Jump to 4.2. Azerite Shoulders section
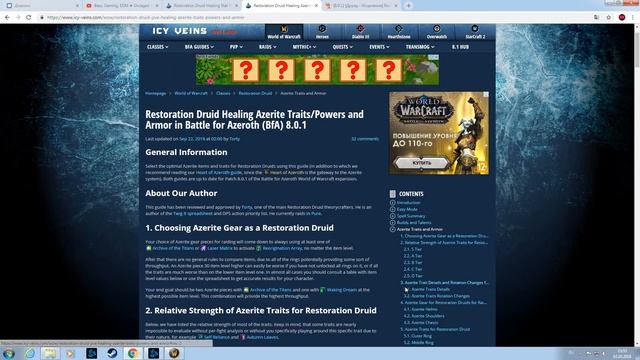640x360 pixels. point(424,316)
